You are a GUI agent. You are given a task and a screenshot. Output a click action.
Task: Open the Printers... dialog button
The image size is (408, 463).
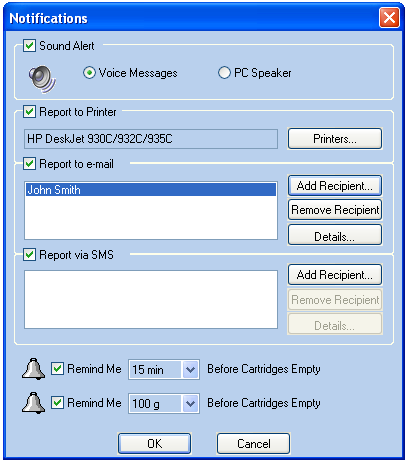tap(335, 139)
